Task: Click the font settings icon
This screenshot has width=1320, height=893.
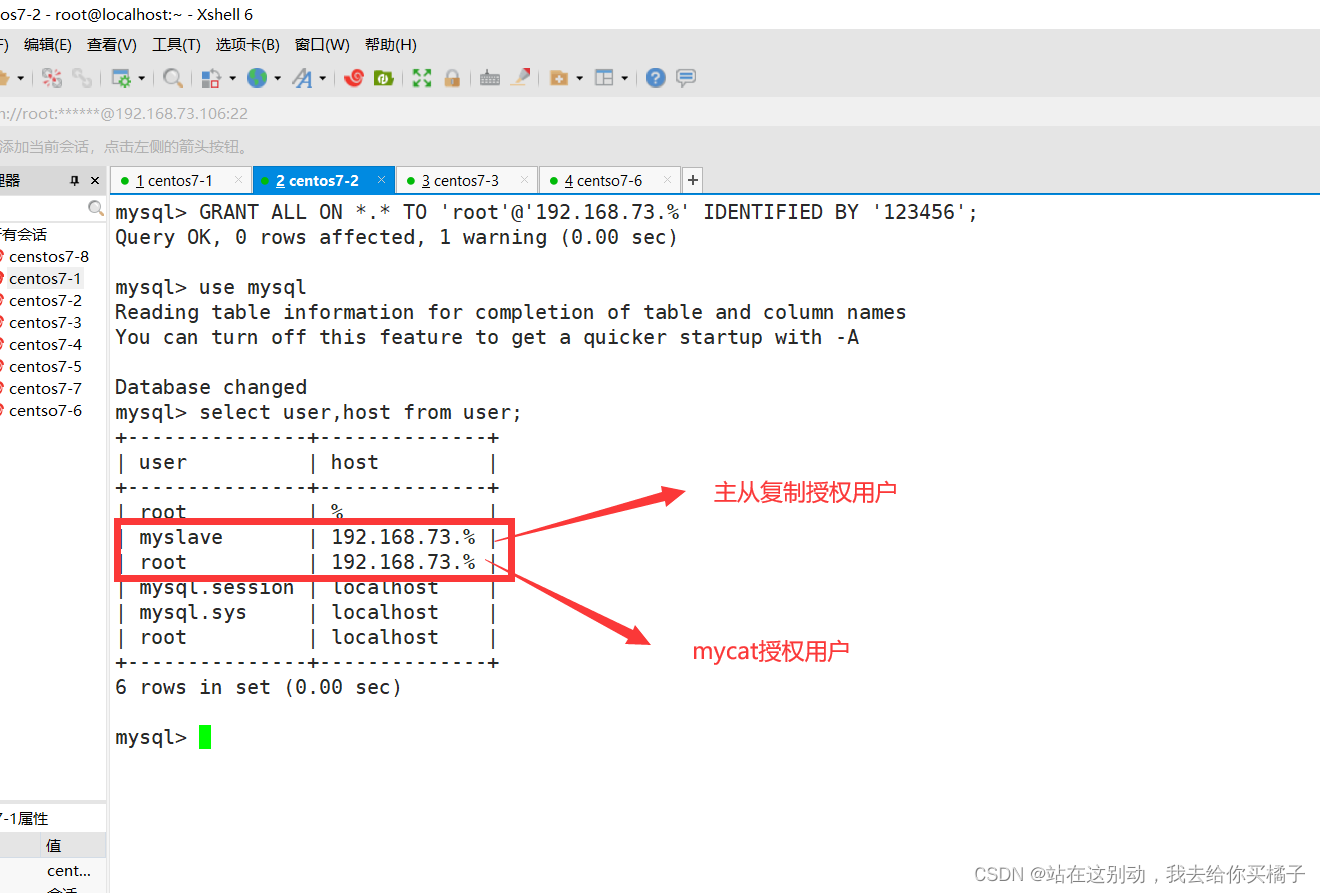Action: pyautogui.click(x=302, y=77)
